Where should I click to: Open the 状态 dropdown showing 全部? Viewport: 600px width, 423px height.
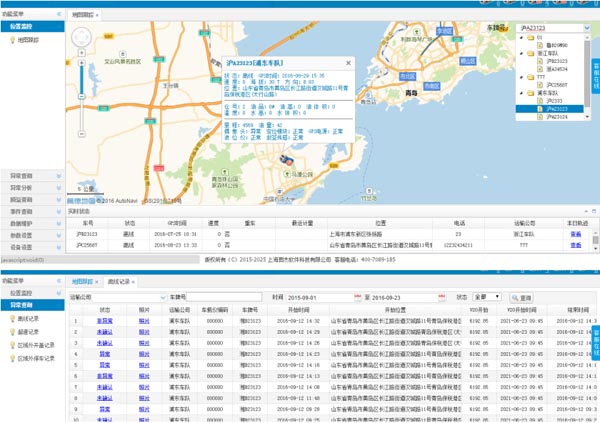pos(489,298)
